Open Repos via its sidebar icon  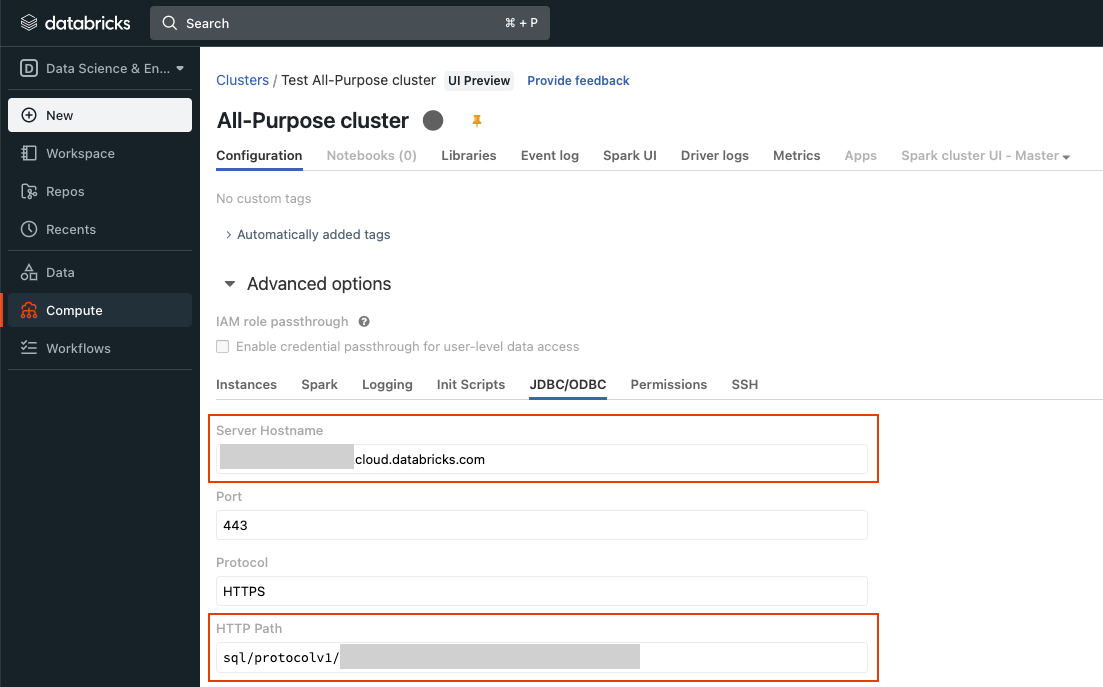[x=29, y=191]
